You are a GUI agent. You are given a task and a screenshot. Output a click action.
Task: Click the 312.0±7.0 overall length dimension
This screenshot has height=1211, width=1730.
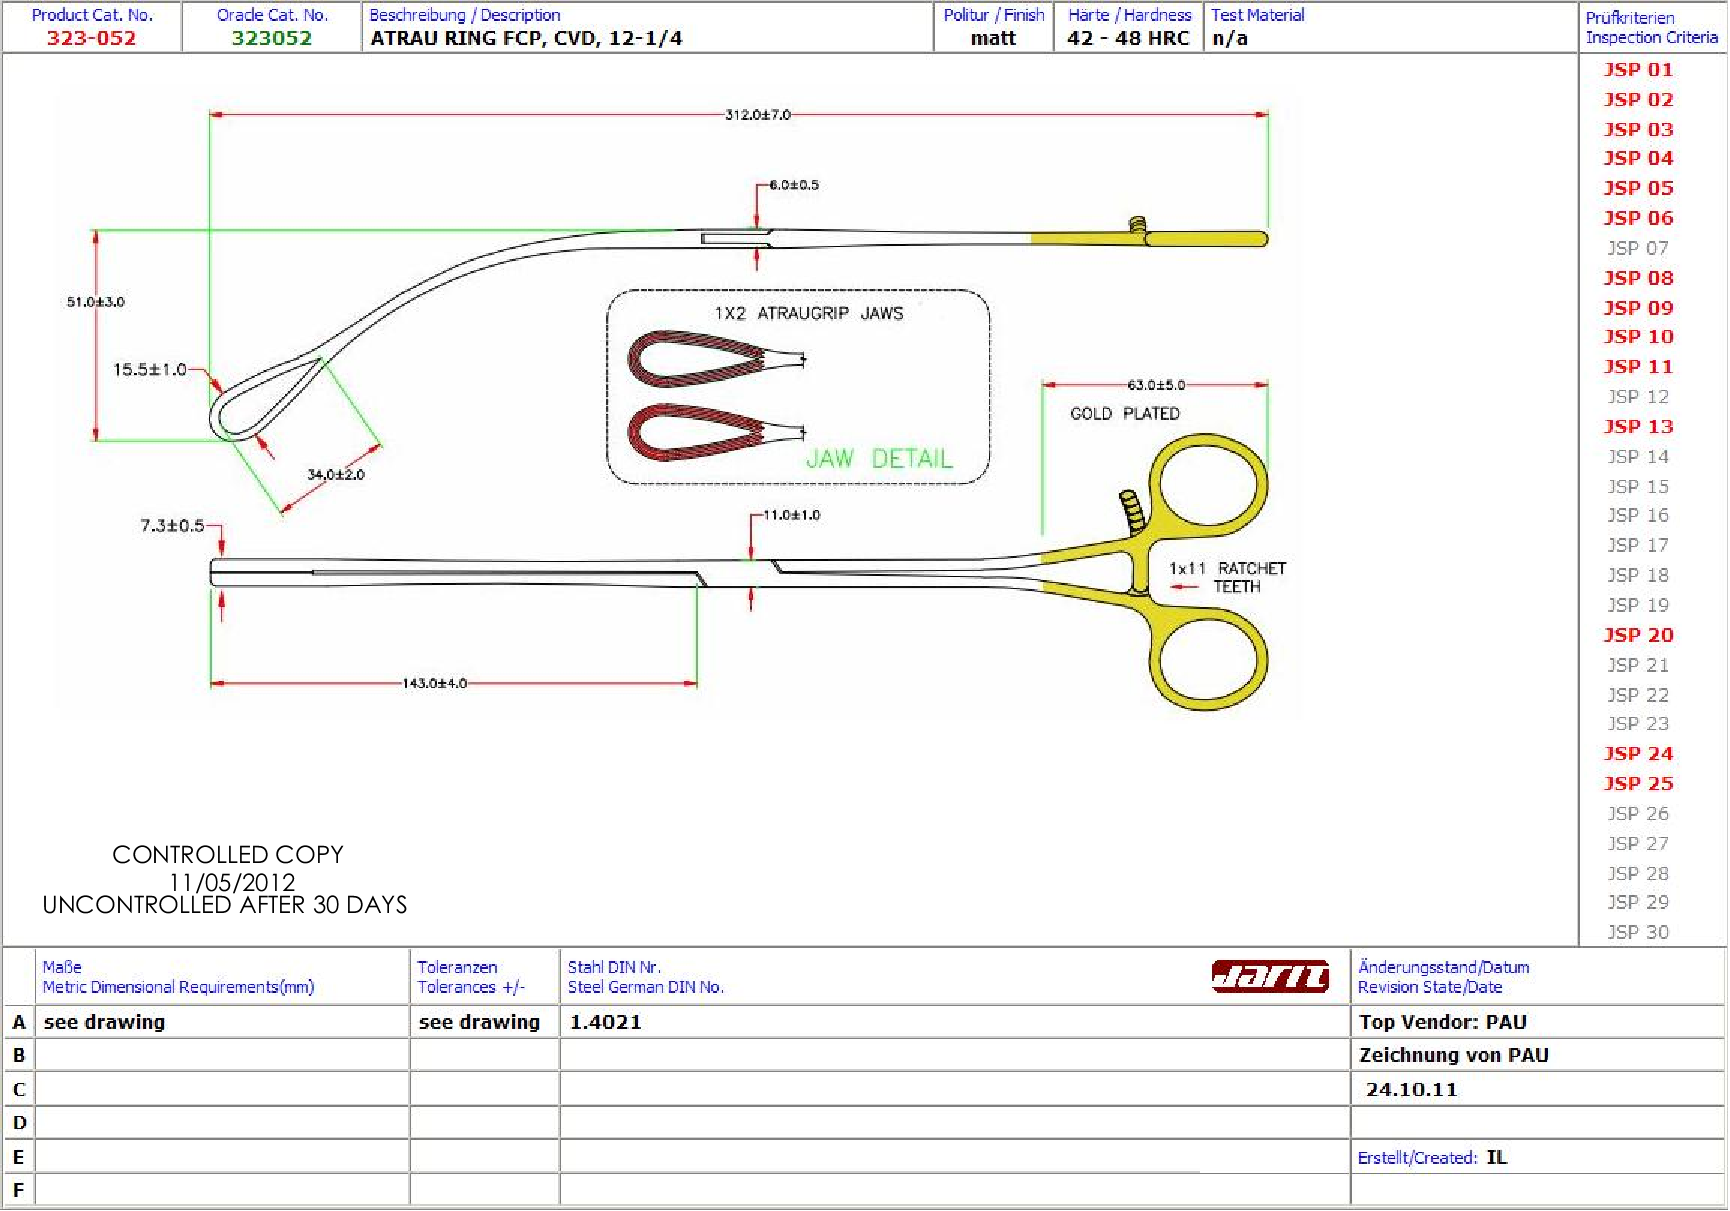tap(757, 115)
